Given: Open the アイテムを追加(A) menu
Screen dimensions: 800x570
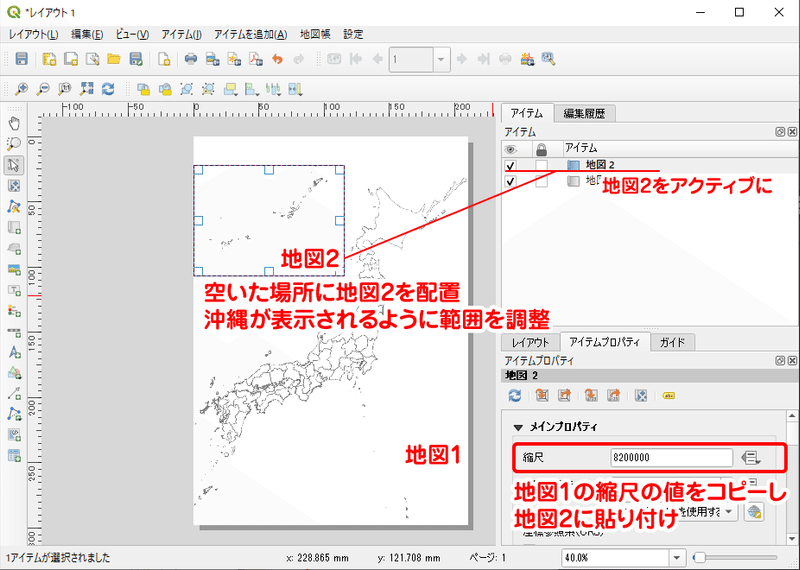Looking at the screenshot, I should click(251, 34).
